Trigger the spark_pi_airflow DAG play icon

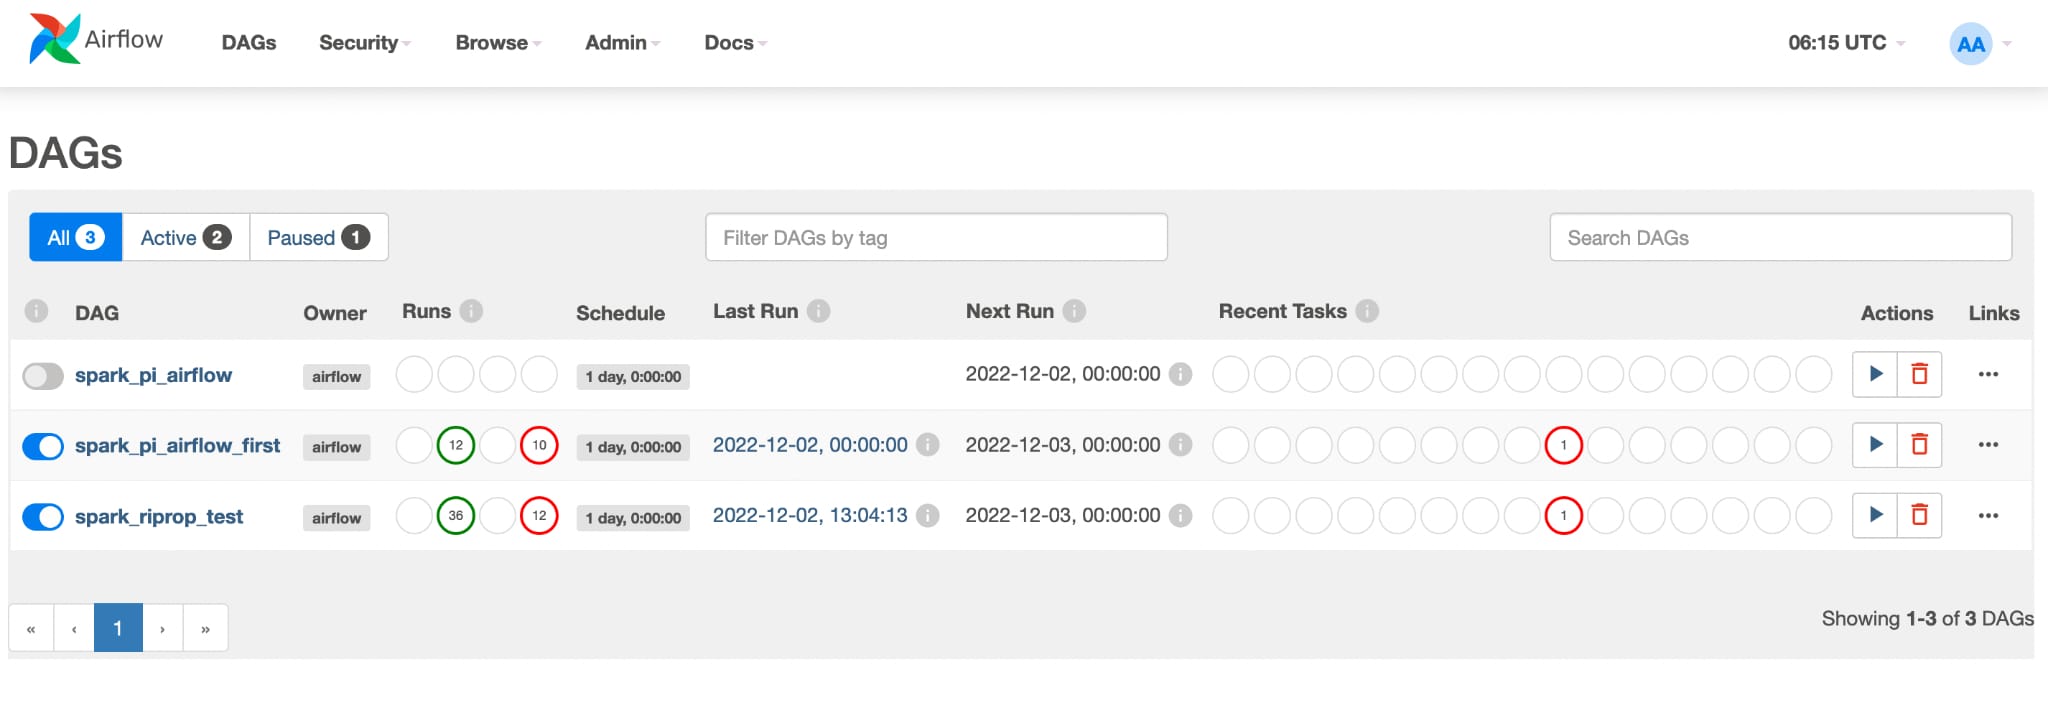pos(1875,374)
